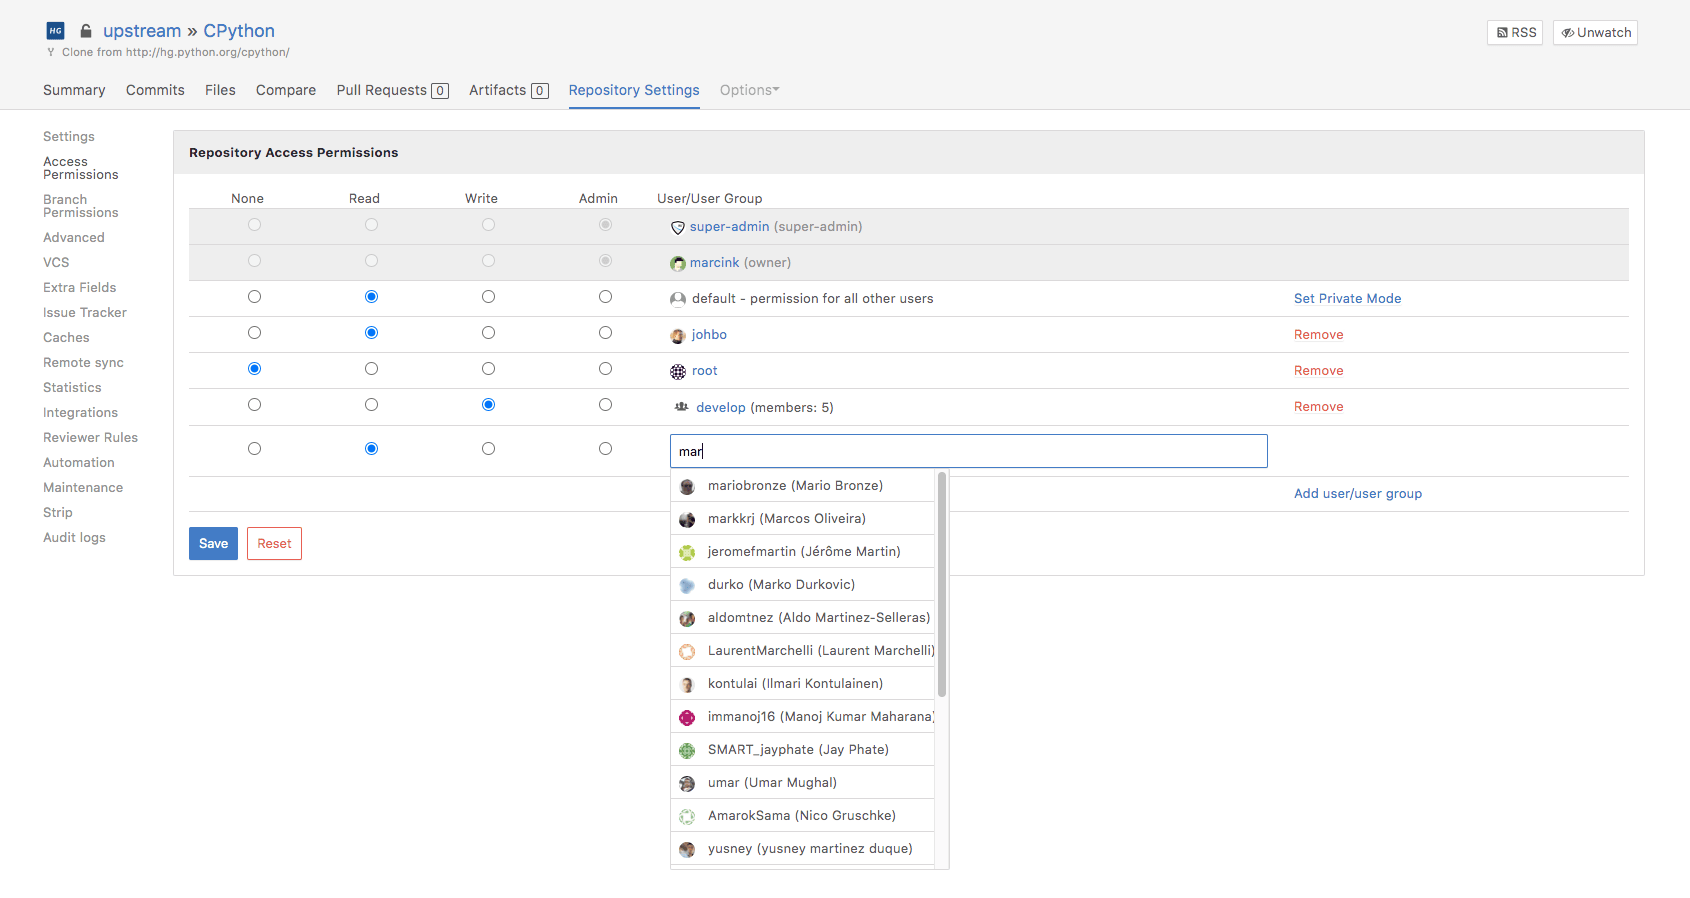Viewport: 1690px width, 898px height.
Task: Click the develop user group icon
Action: [x=682, y=407]
